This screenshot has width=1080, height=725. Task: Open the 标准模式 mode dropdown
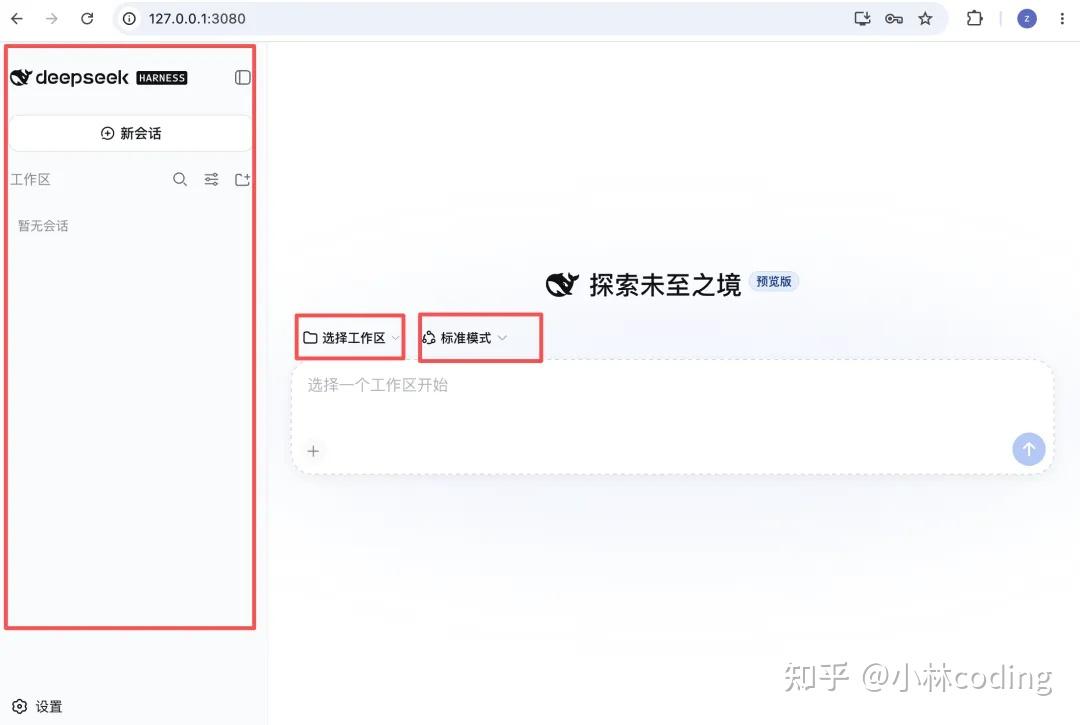(x=465, y=338)
